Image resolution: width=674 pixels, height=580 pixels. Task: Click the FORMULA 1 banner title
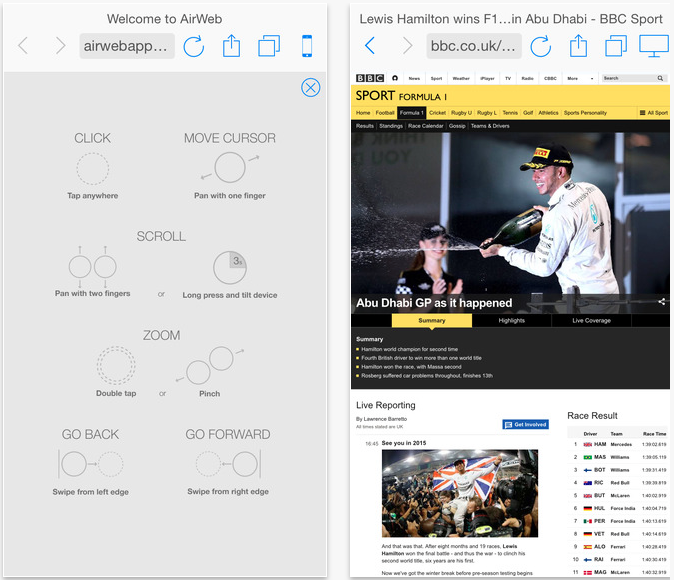423,97
